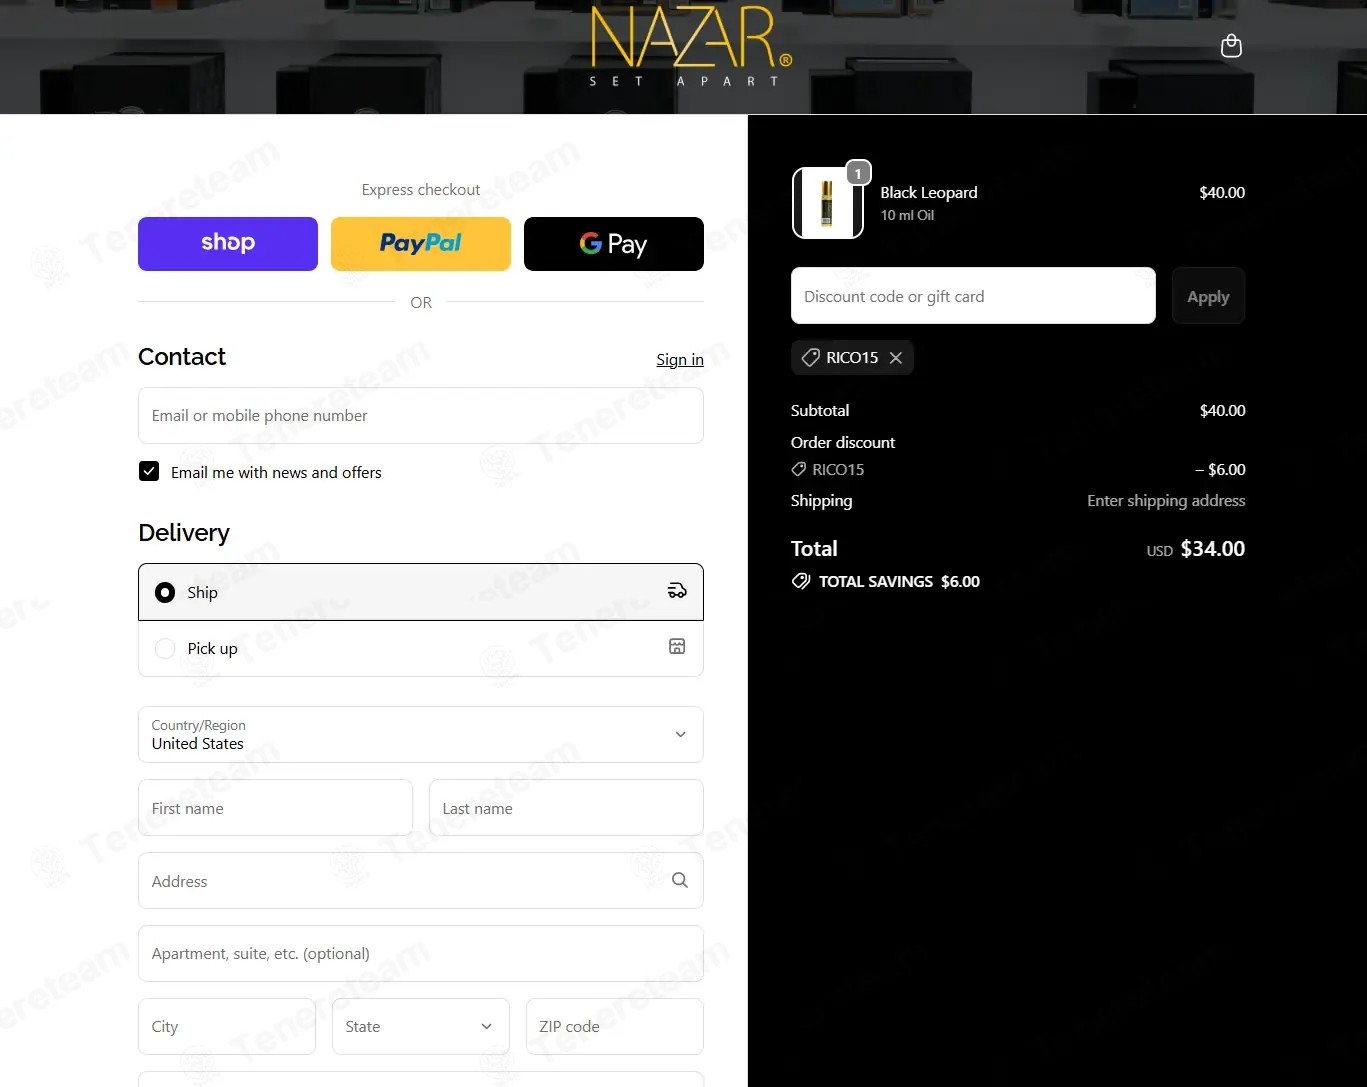Focus the First name field
Screen dimensions: 1367x1087
pyautogui.click(x=275, y=808)
